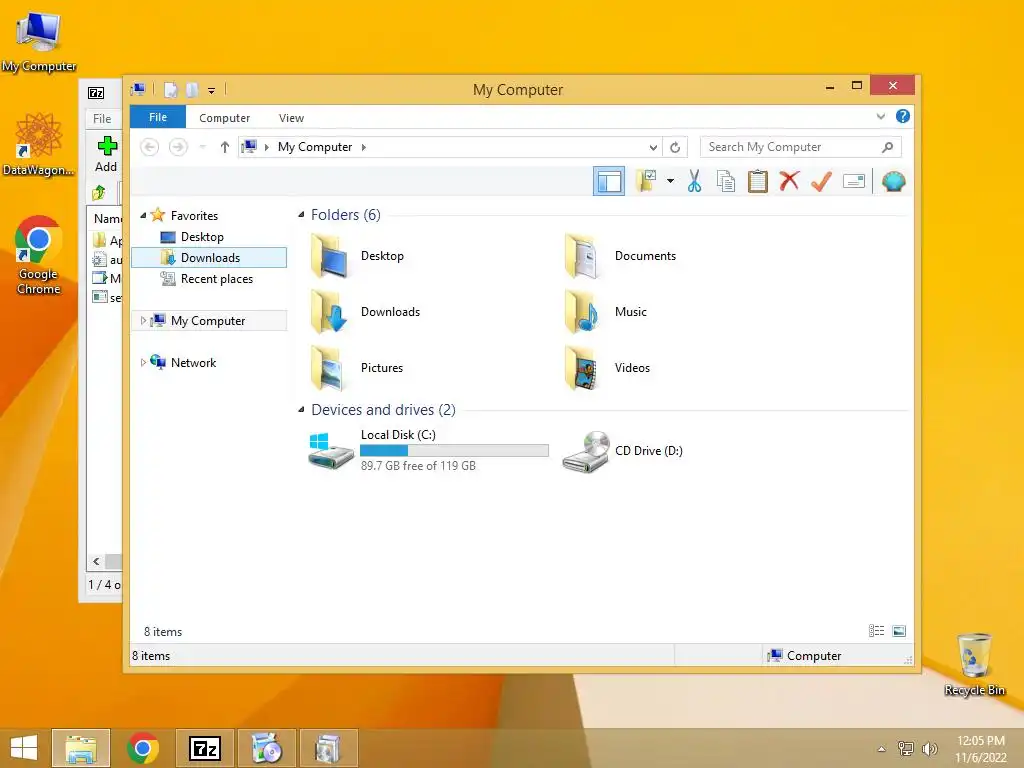Click the volume speaker tray icon
Viewport: 1024px width, 768px height.
929,748
